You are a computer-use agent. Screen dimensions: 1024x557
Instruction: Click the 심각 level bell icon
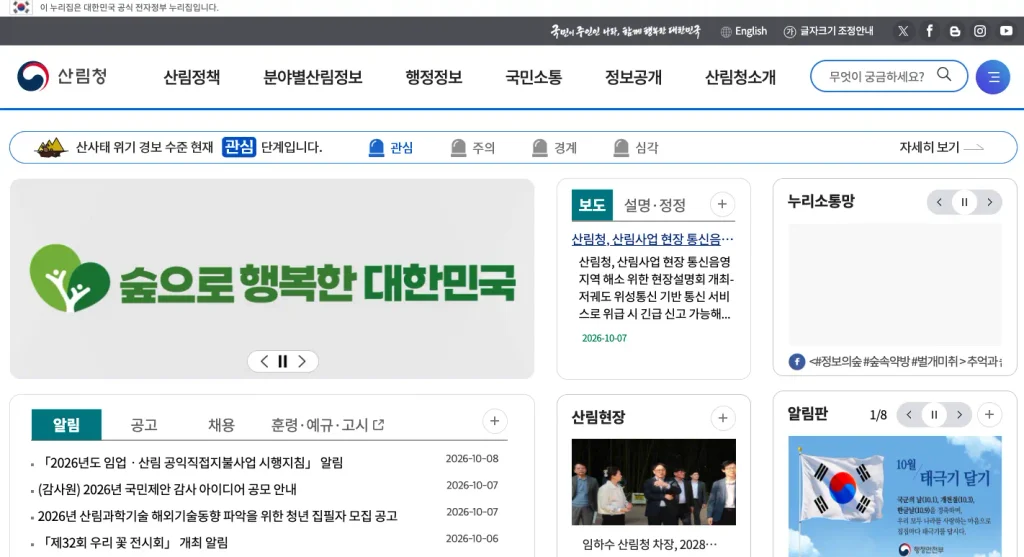621,148
